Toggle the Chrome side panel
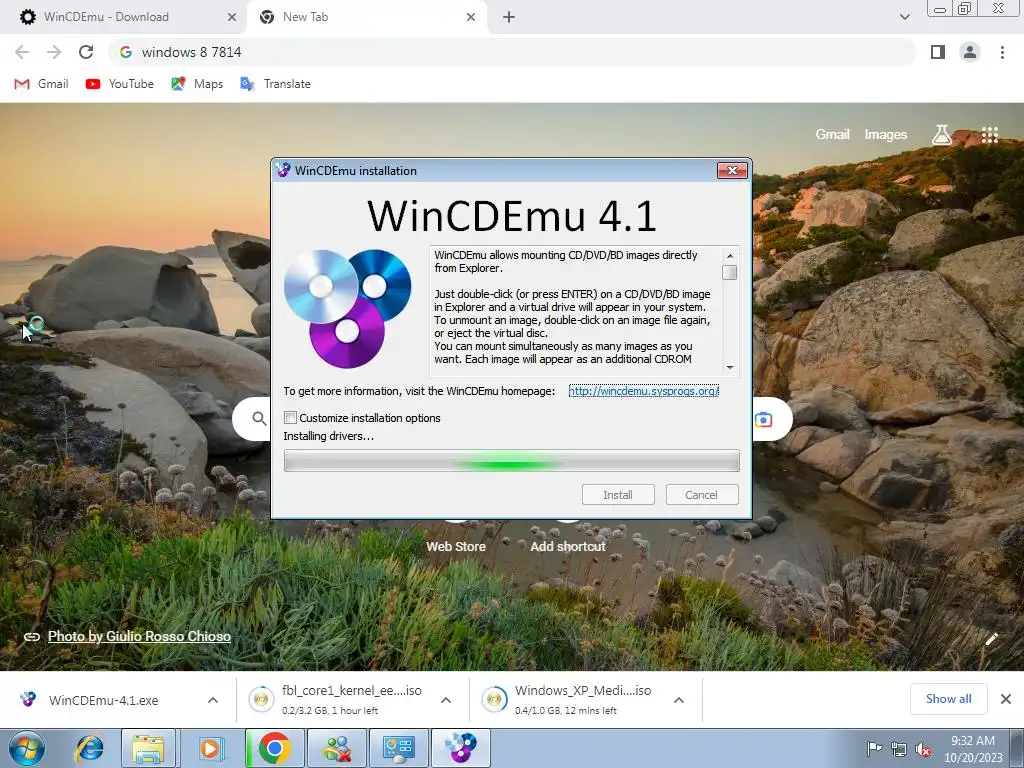 (938, 52)
